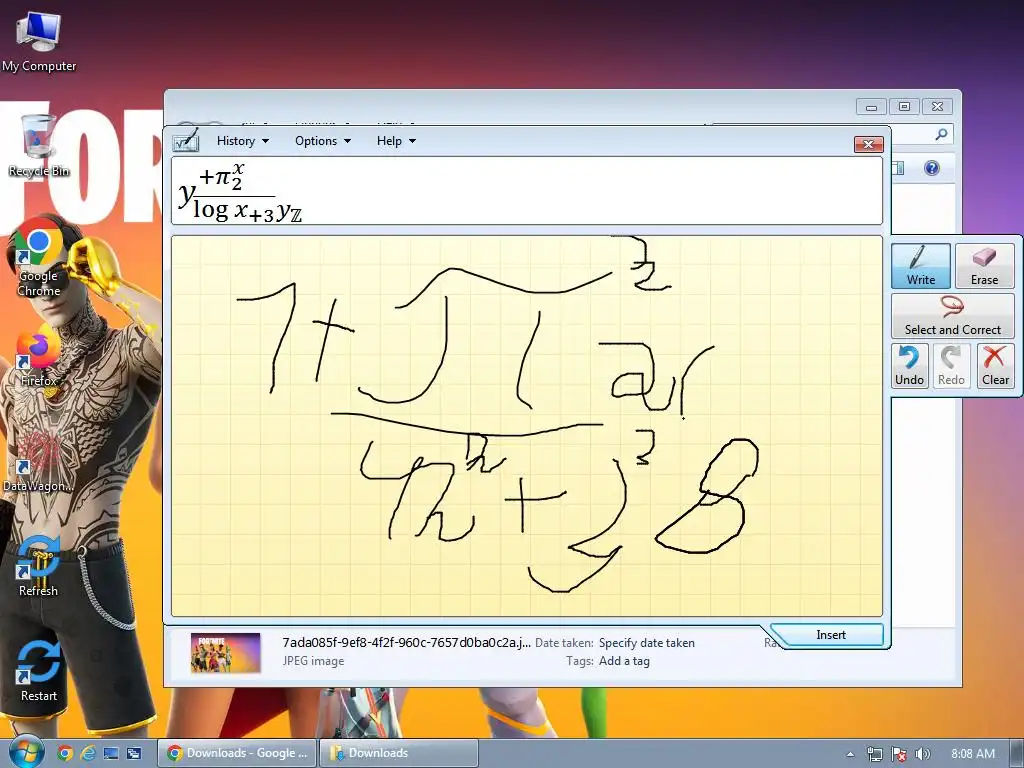The image size is (1024, 768).
Task: Open the Options menu
Action: point(323,141)
